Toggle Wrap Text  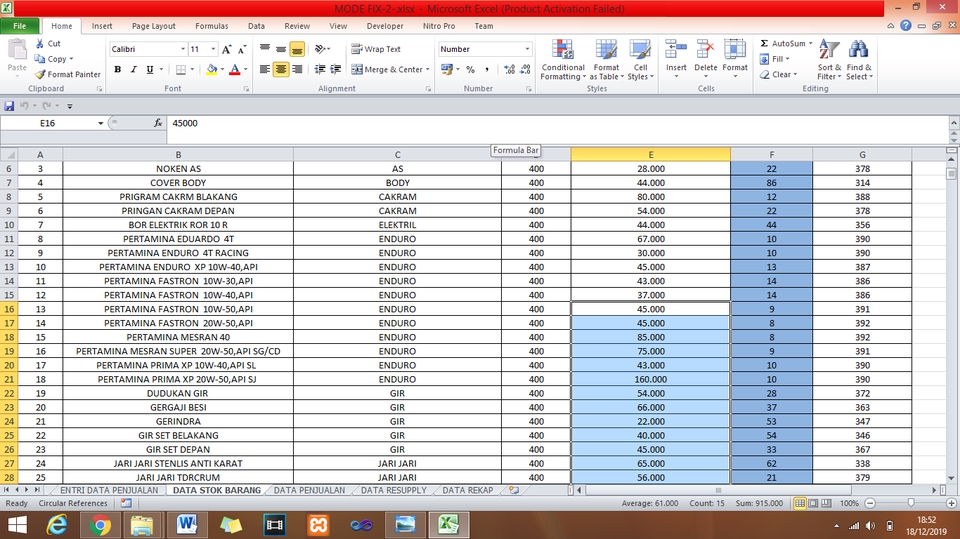pos(376,49)
